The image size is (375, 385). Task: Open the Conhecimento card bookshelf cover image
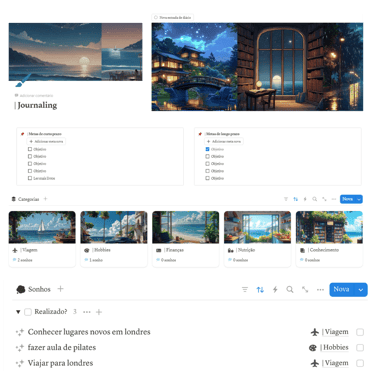[329, 227]
